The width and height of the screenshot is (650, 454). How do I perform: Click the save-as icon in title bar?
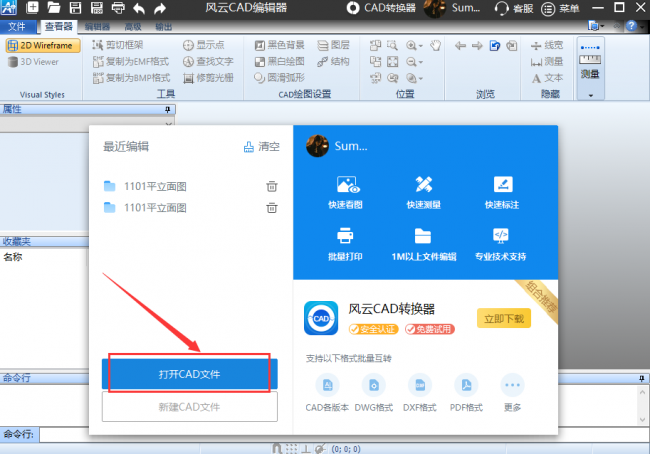(96, 7)
